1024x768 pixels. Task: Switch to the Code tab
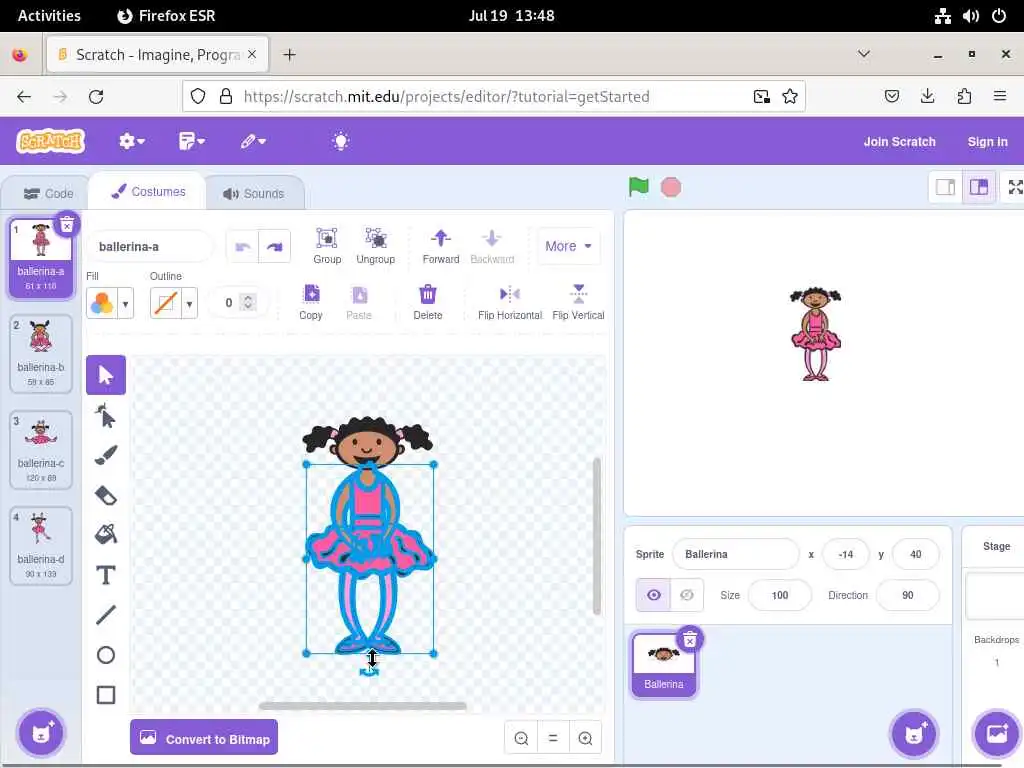click(x=48, y=193)
